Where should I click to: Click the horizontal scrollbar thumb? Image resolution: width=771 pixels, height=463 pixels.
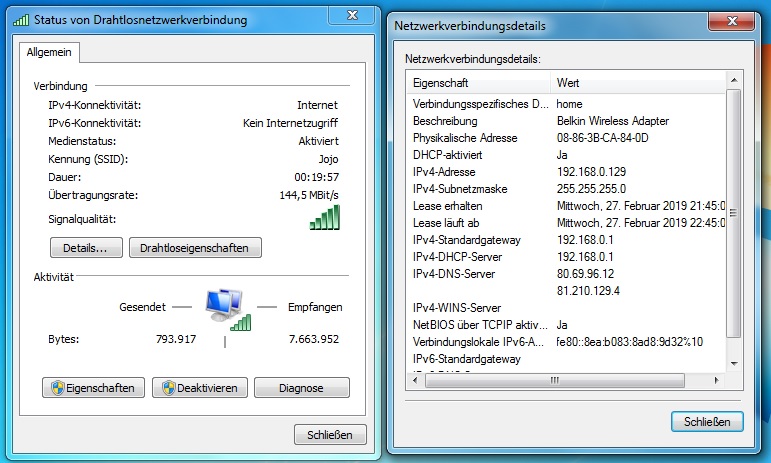555,380
